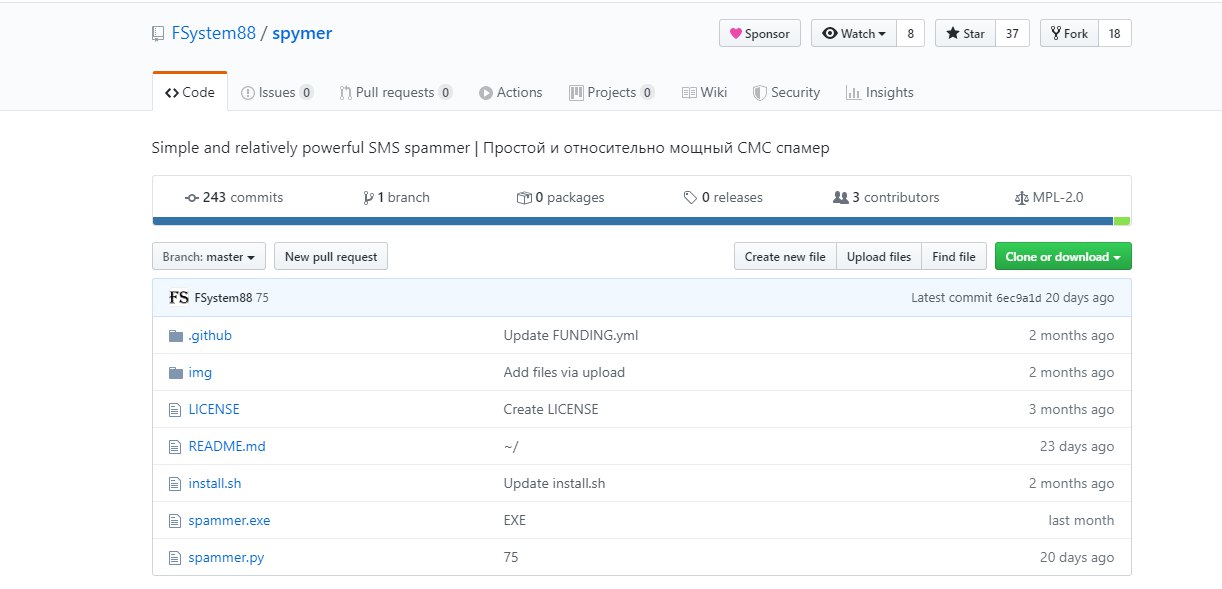Open the FSystem88 owner link
This screenshot has width=1222, height=589.
tap(213, 33)
